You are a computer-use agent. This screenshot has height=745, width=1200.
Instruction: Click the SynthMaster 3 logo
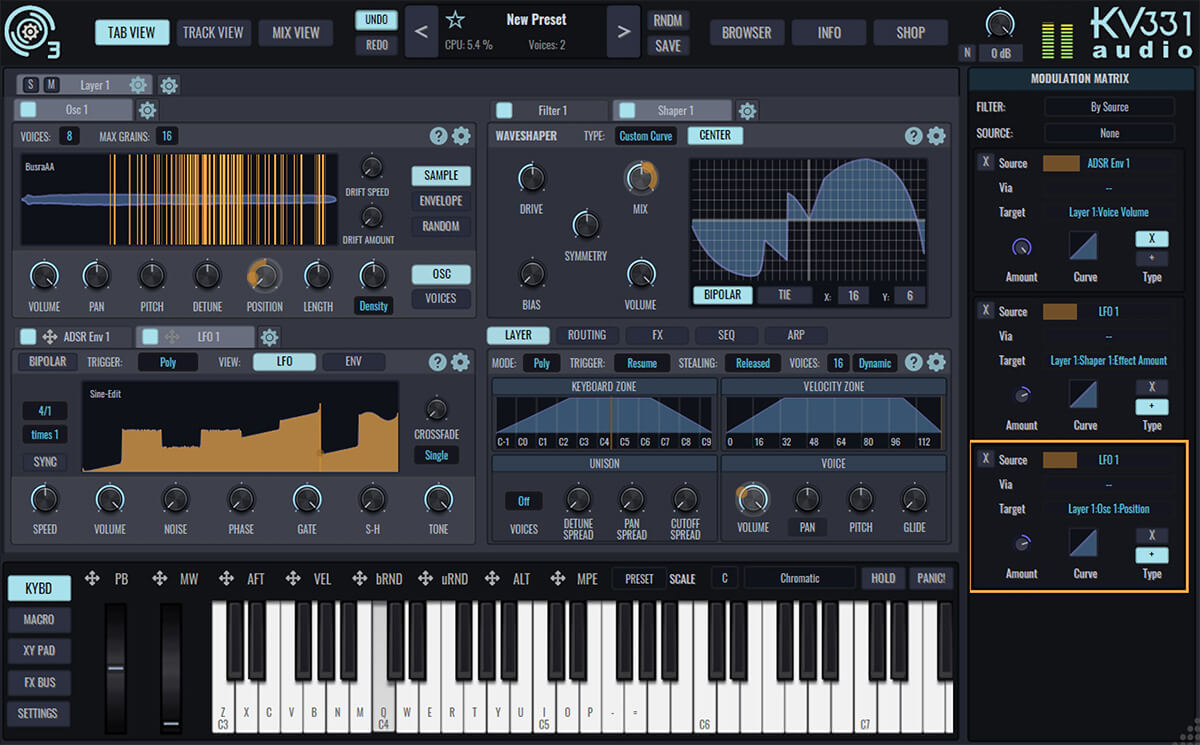[30, 32]
